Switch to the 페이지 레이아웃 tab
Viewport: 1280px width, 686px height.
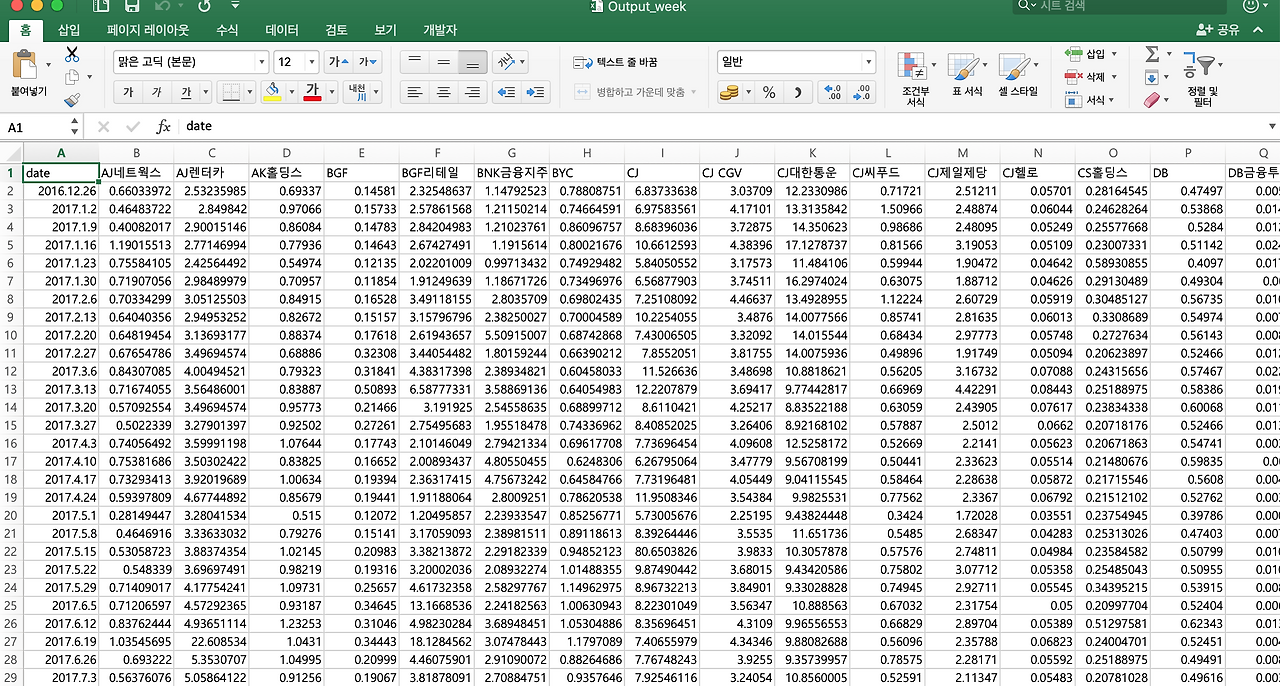pyautogui.click(x=148, y=31)
